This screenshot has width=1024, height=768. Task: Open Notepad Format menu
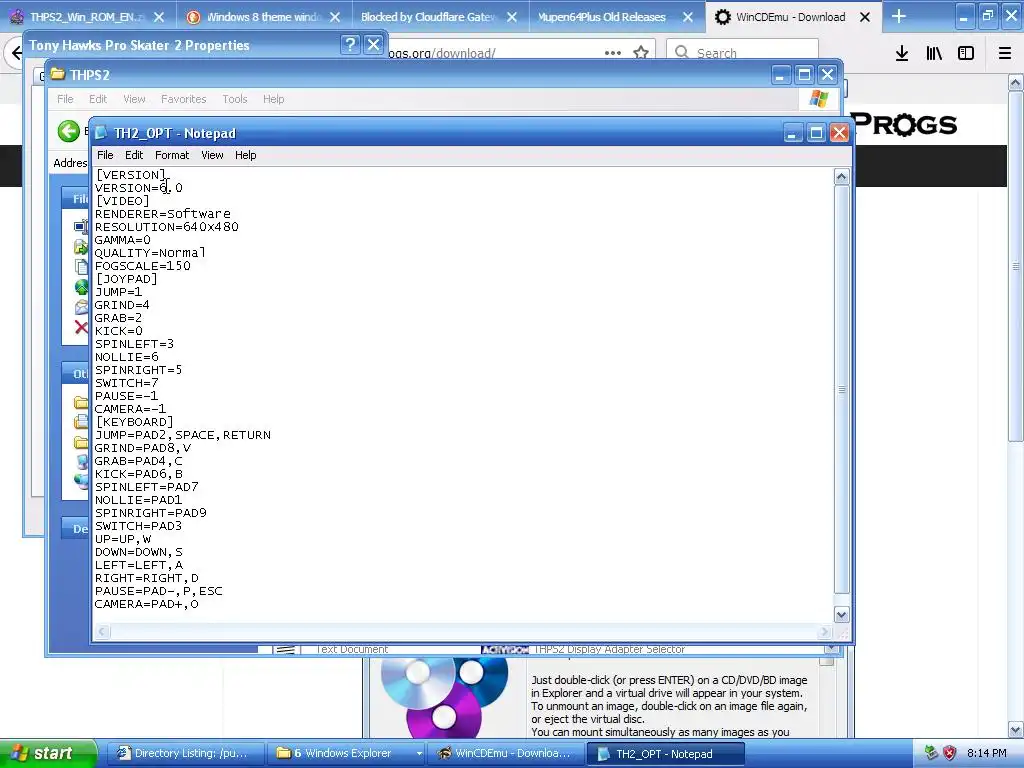[172, 155]
